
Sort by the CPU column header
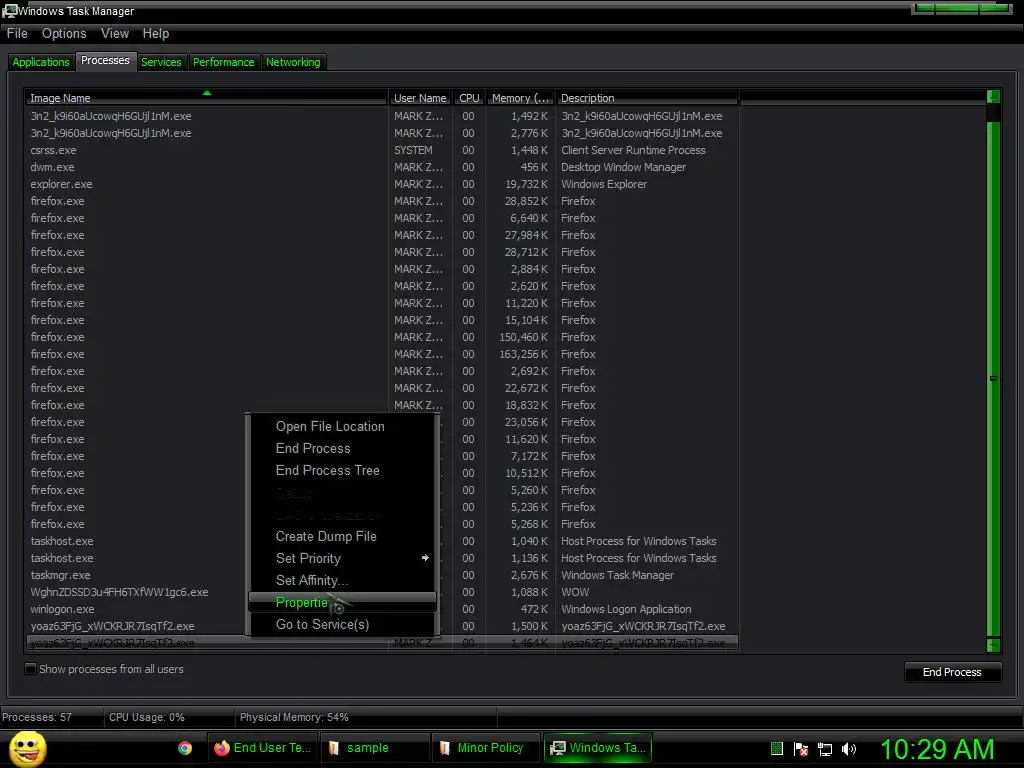(469, 98)
